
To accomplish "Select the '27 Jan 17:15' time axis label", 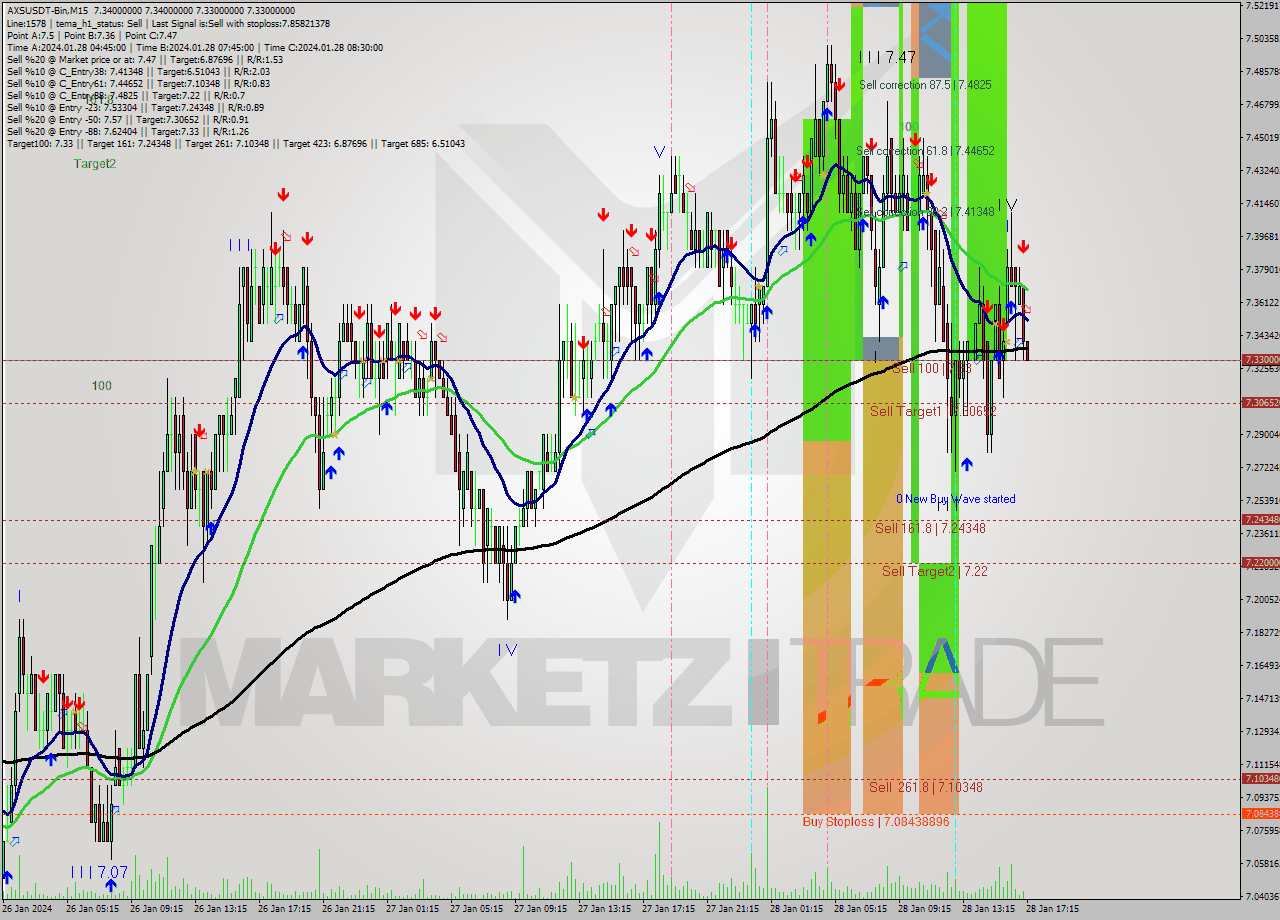I will coord(668,910).
